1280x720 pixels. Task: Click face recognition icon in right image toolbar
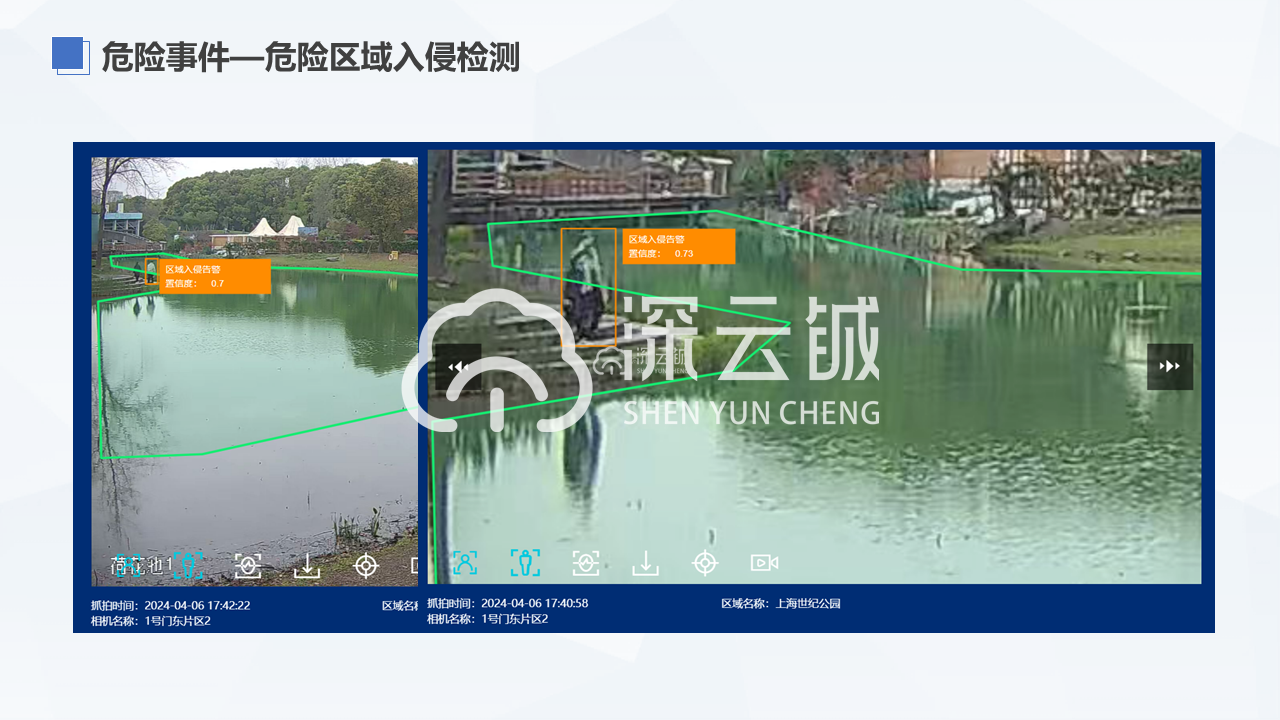(x=464, y=563)
